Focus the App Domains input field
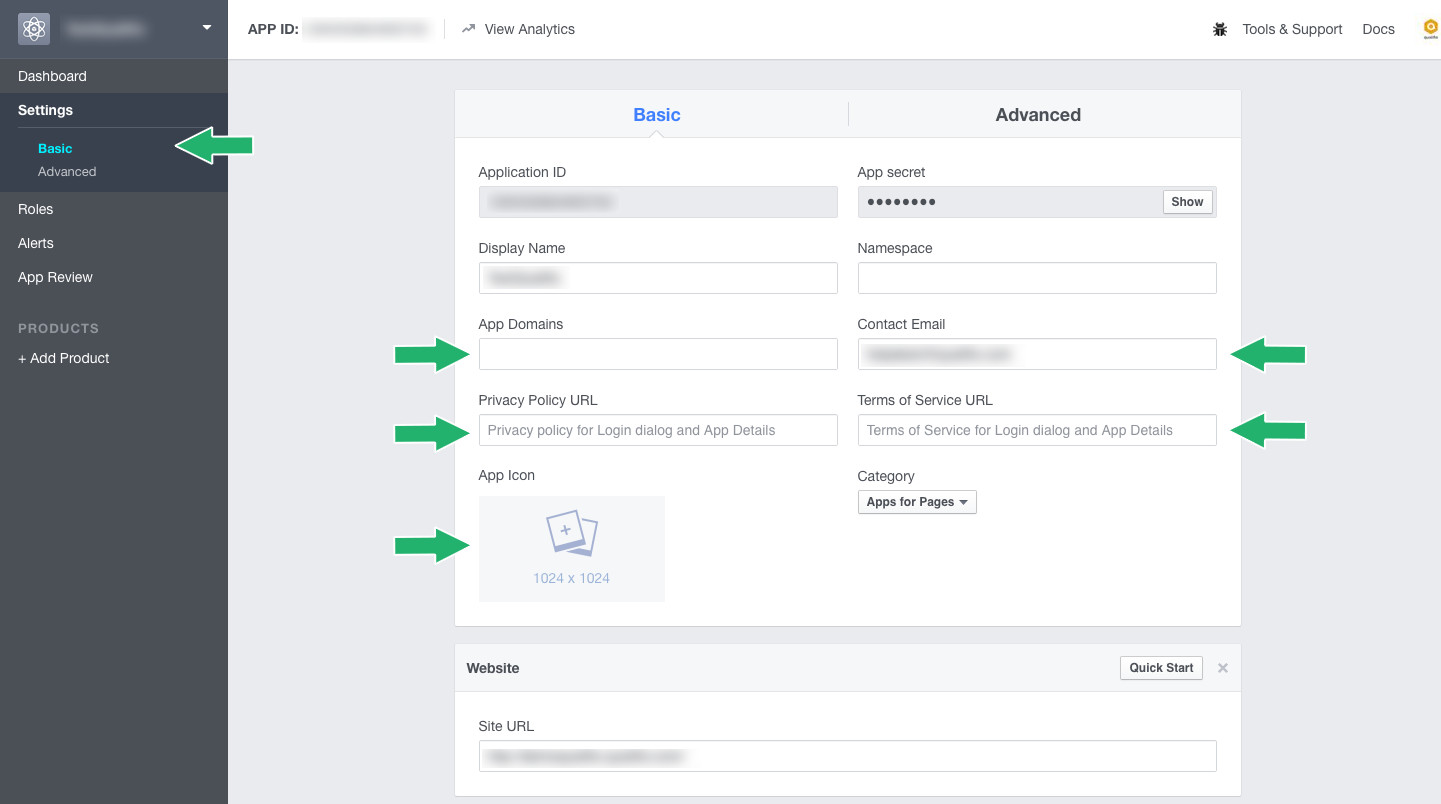The image size is (1441, 804). tap(657, 354)
